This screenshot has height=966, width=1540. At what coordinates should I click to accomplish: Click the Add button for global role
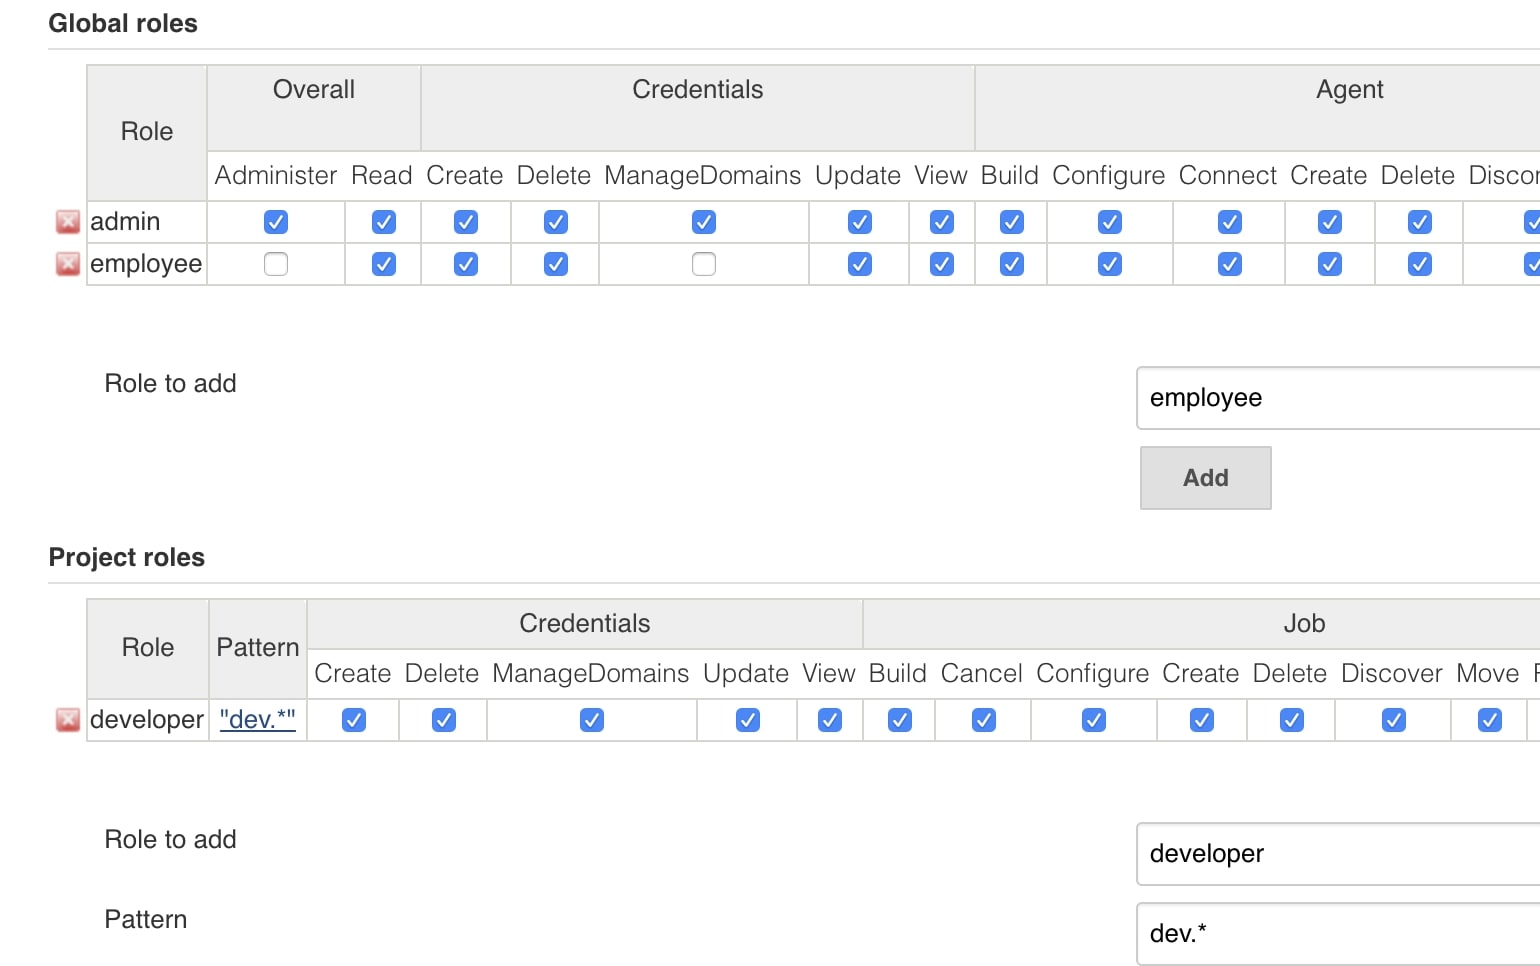click(x=1205, y=478)
